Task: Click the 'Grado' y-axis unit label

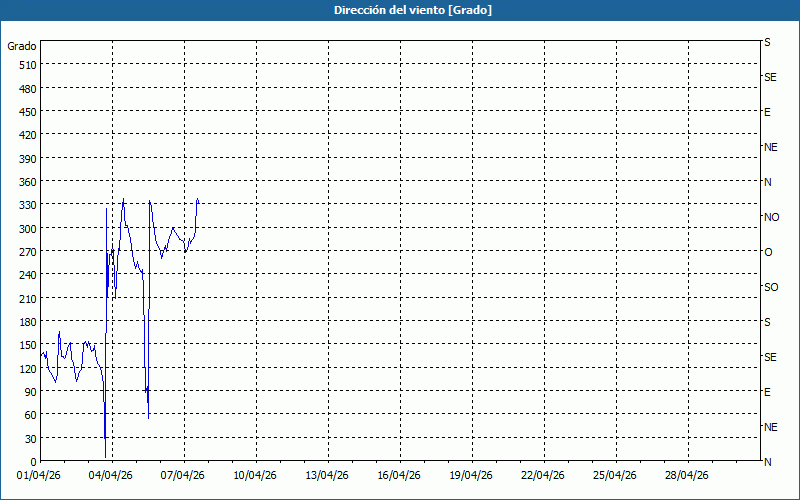Action: [22, 46]
